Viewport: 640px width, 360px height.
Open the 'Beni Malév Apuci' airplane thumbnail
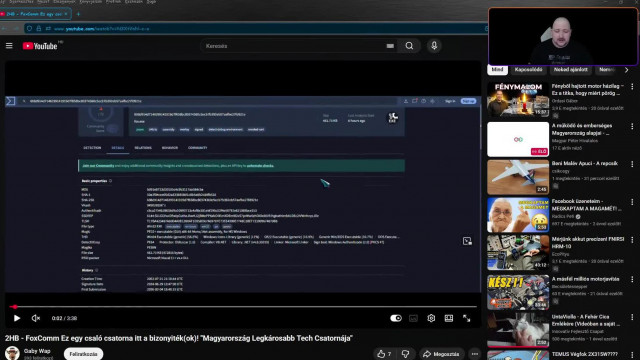coord(518,177)
